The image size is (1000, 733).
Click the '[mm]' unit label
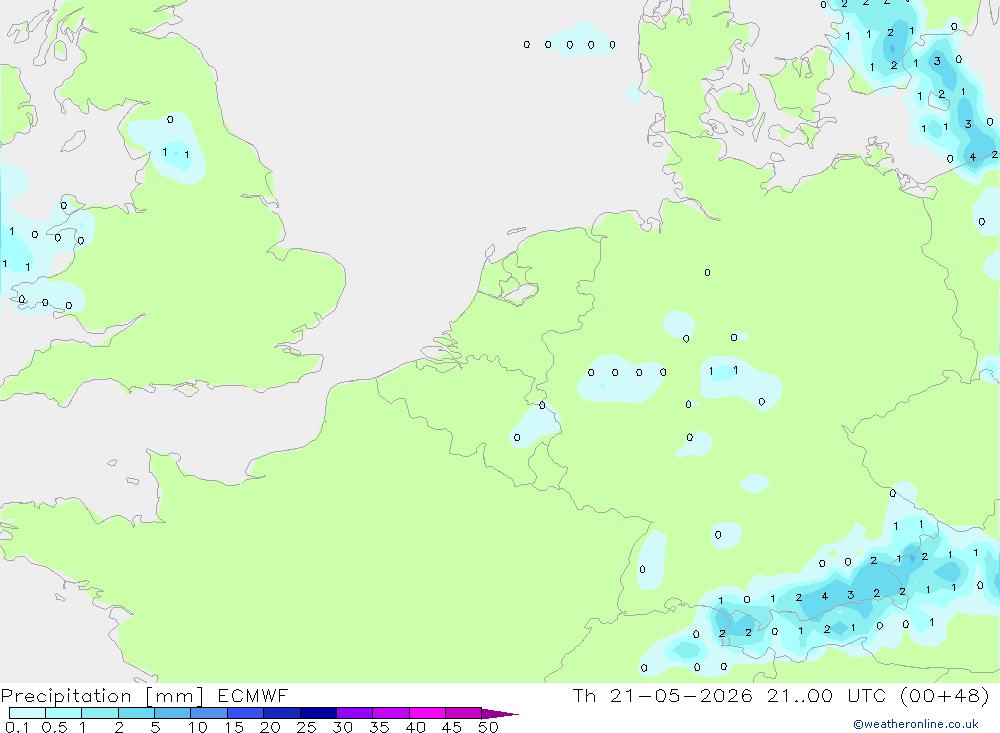175,696
